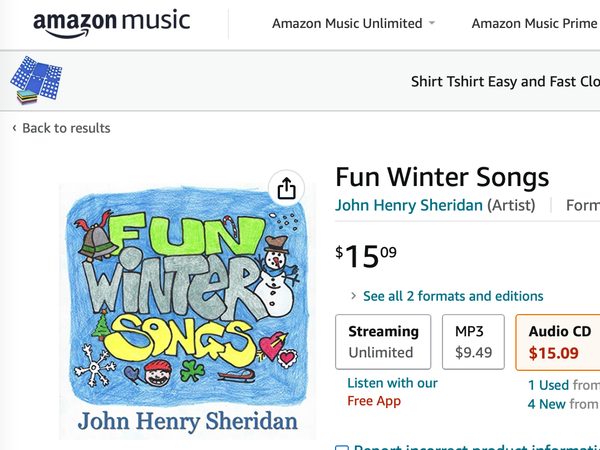Viewport: 600px width, 450px height.
Task: Click the Fun Winter Songs album cover
Action: click(188, 311)
